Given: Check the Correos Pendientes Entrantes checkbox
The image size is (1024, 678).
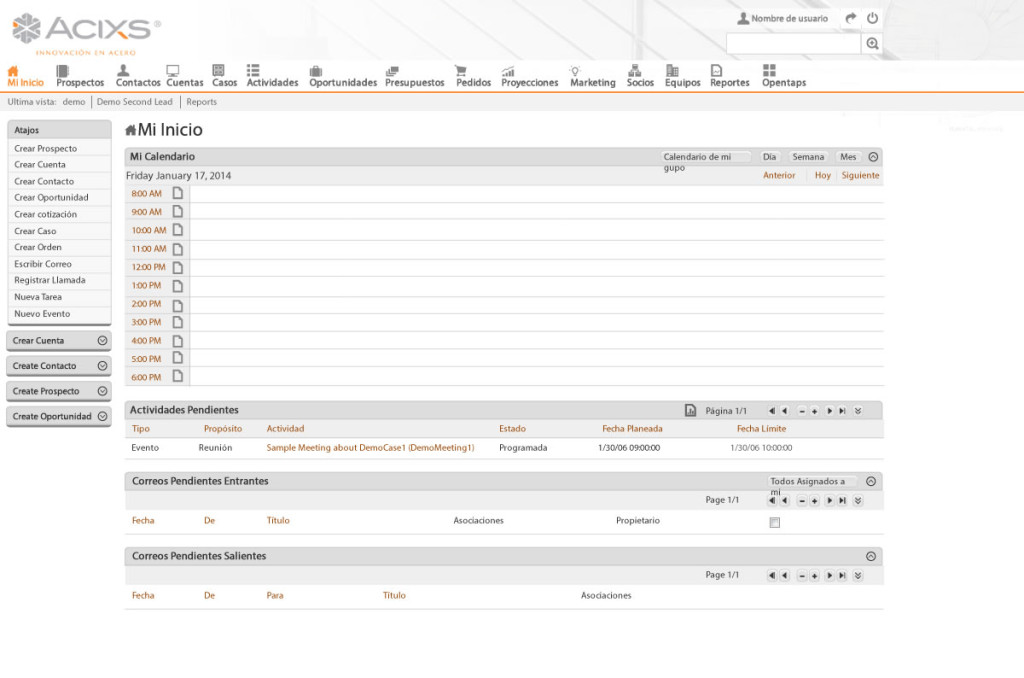Looking at the screenshot, I should point(774,523).
